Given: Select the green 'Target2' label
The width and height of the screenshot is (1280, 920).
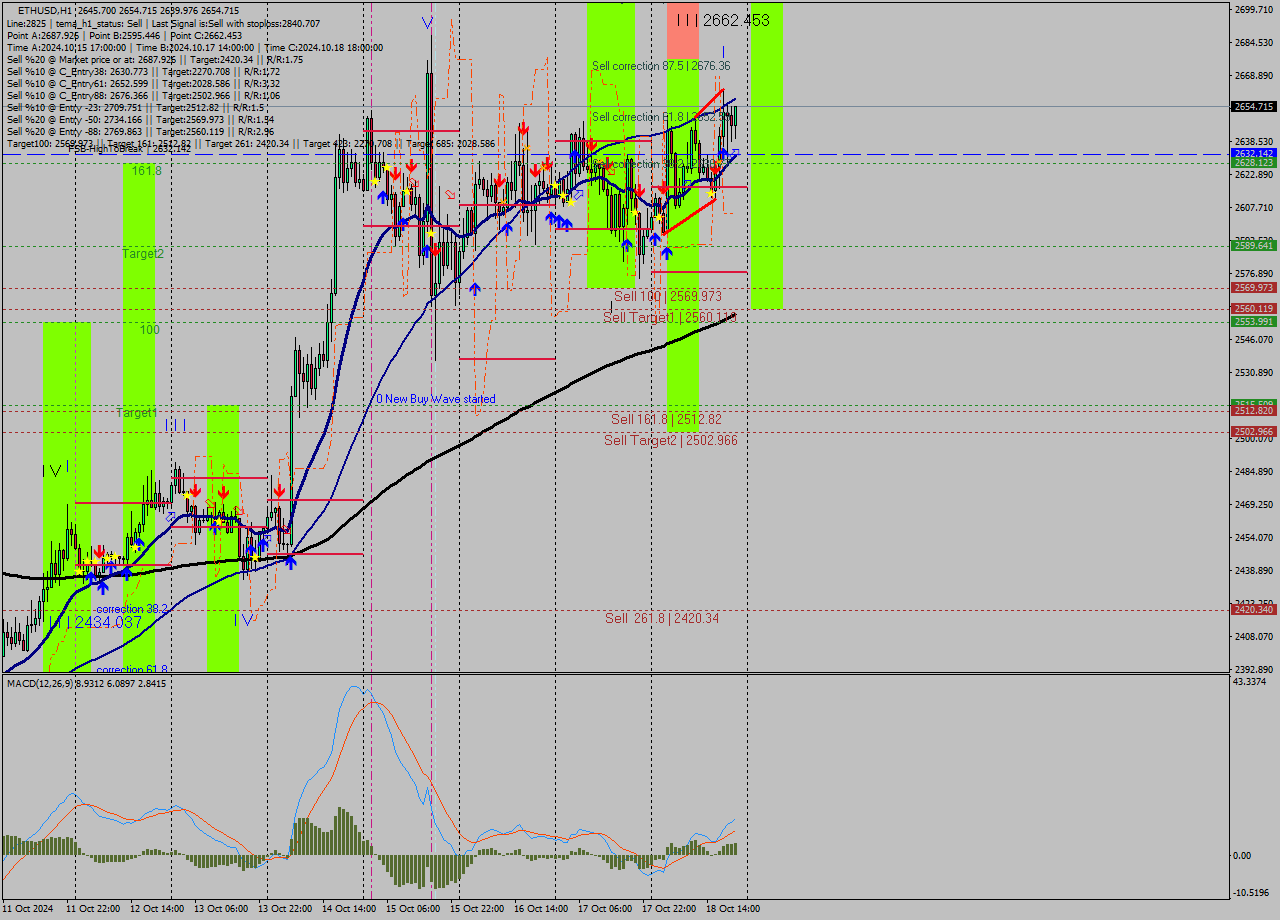Looking at the screenshot, I should tap(143, 254).
